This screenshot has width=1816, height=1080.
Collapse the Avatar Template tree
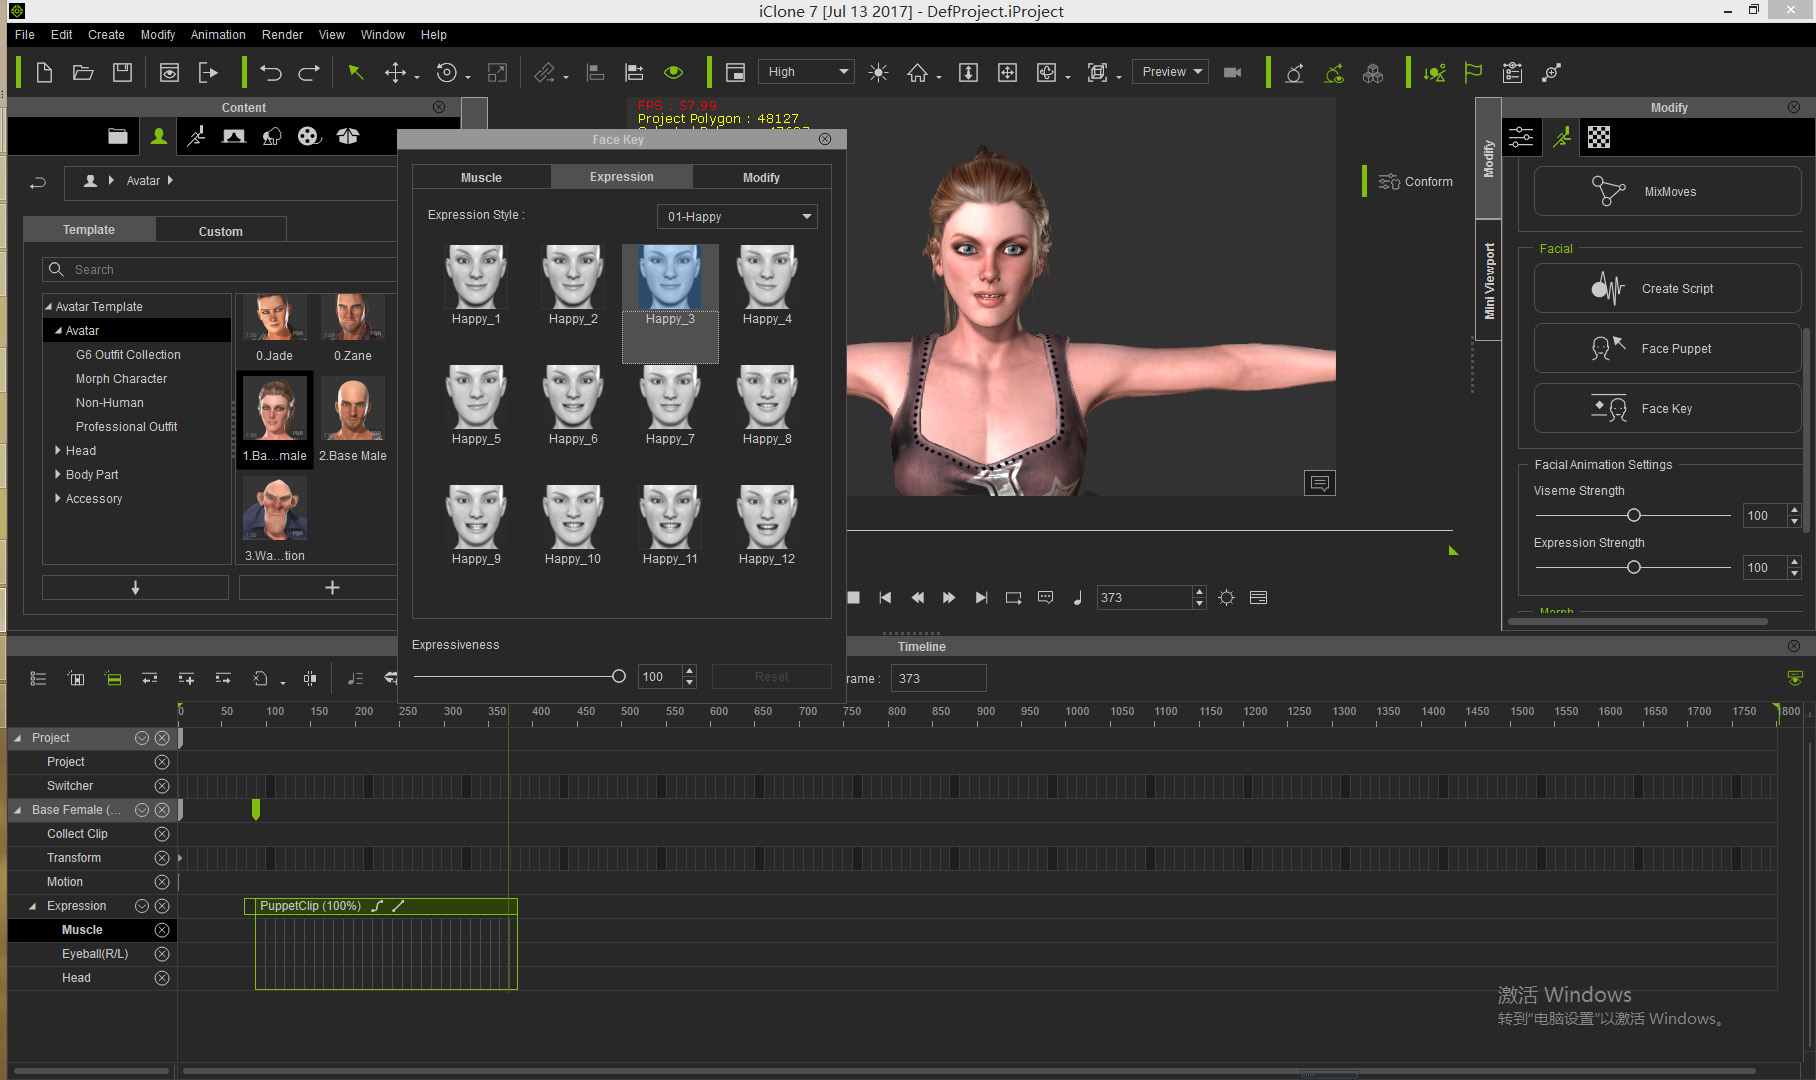(x=48, y=307)
